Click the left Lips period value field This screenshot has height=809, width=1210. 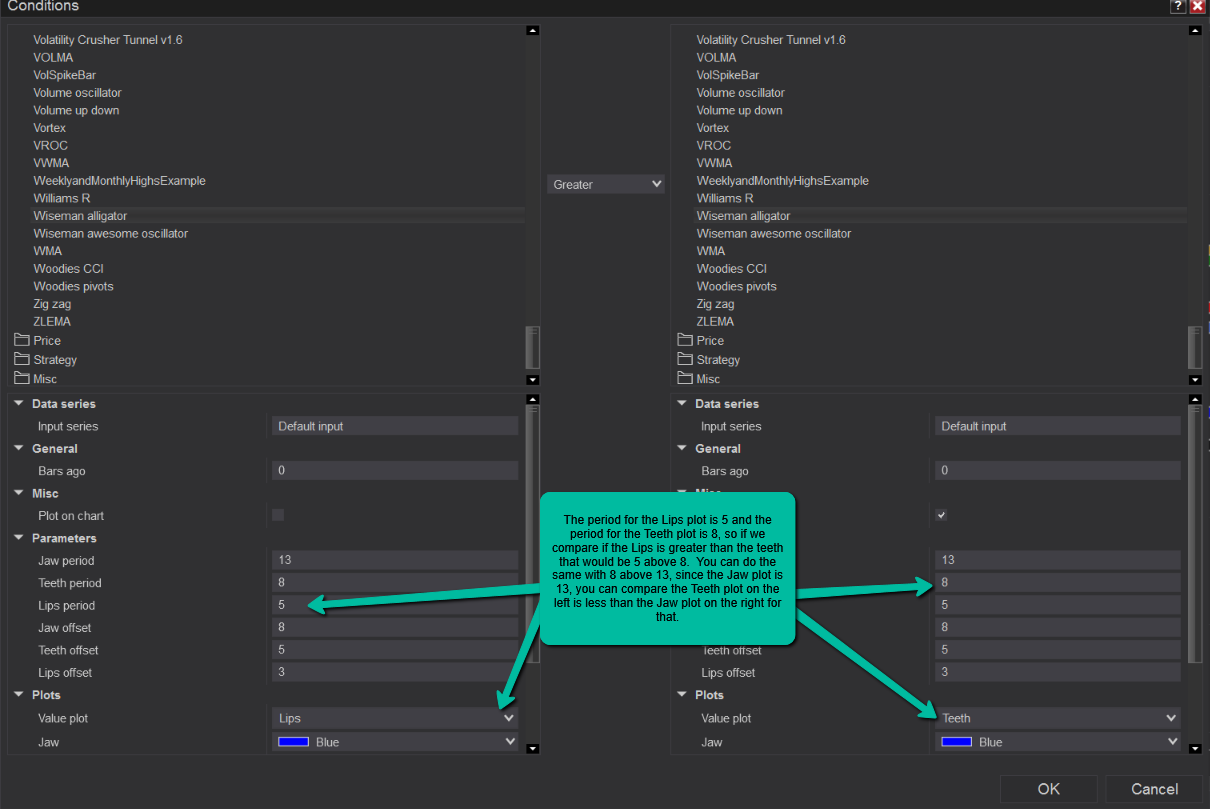[395, 605]
